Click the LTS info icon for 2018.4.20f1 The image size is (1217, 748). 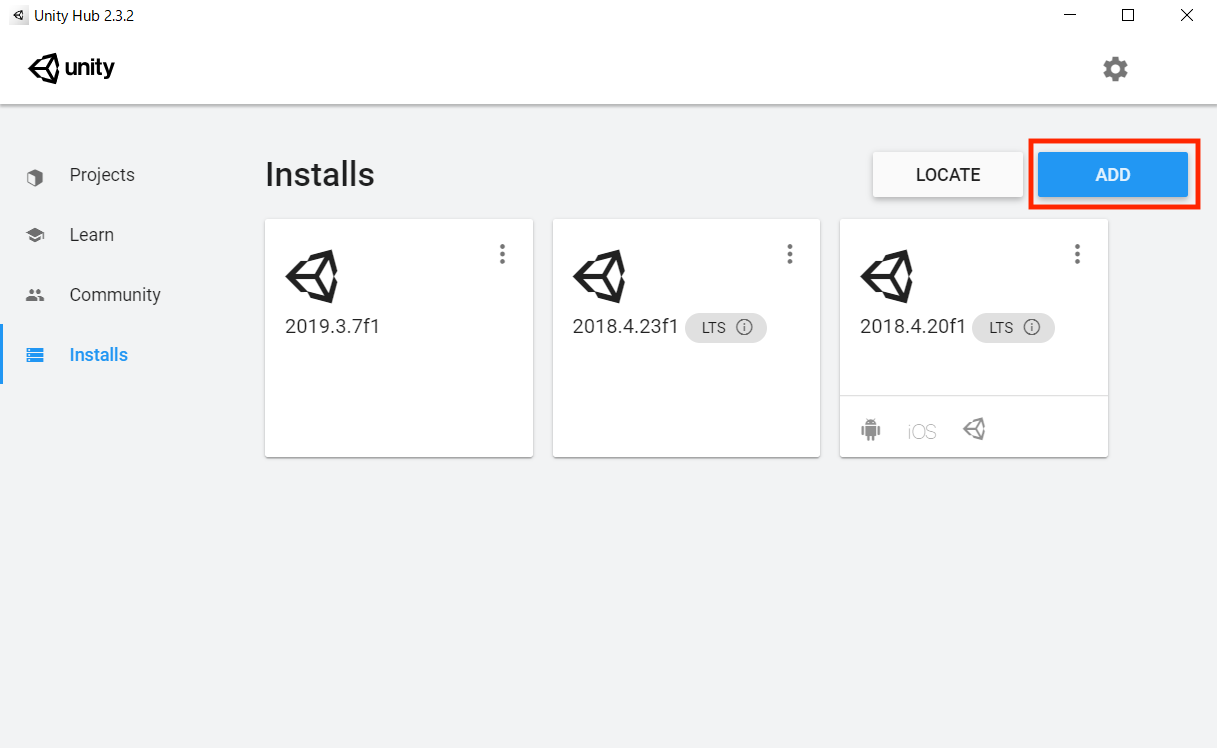pyautogui.click(x=1032, y=328)
